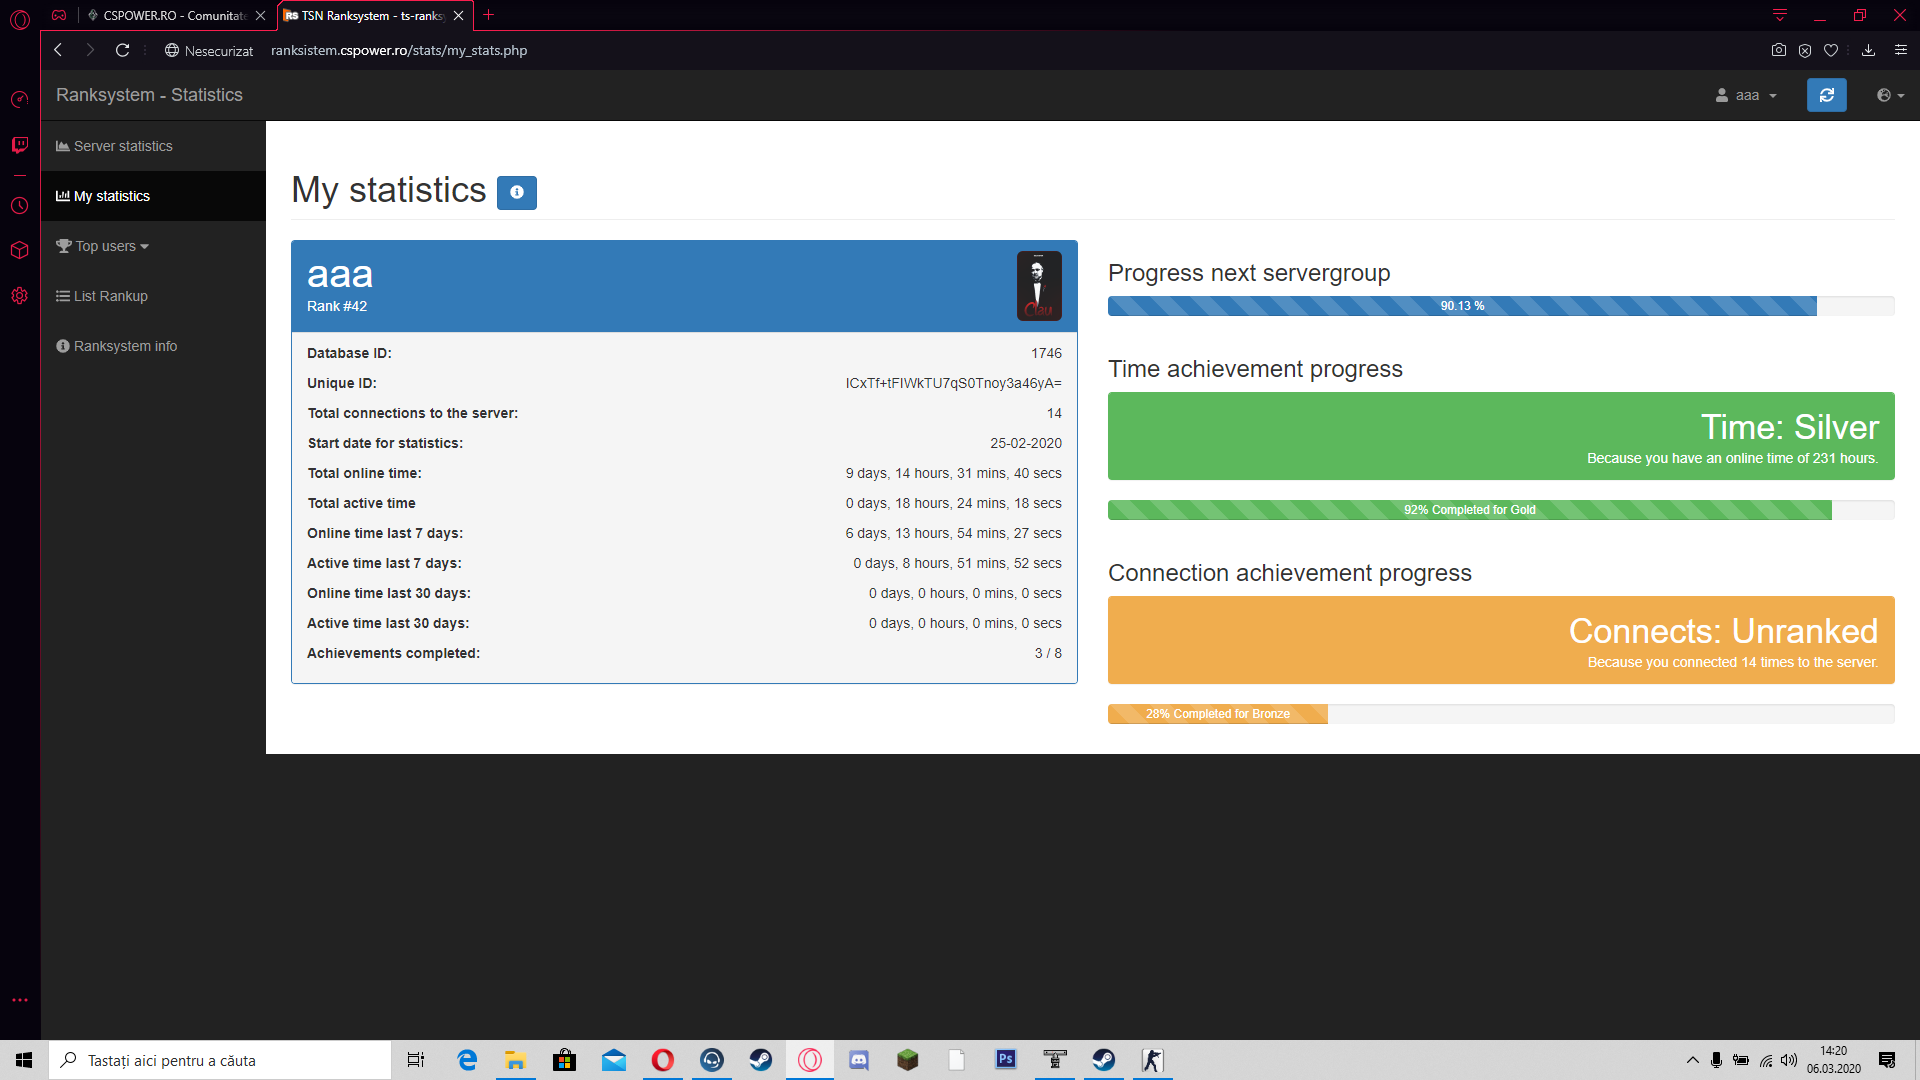This screenshot has width=1920, height=1080.
Task: Click the Ranksystem - Statistics header link
Action: point(149,95)
